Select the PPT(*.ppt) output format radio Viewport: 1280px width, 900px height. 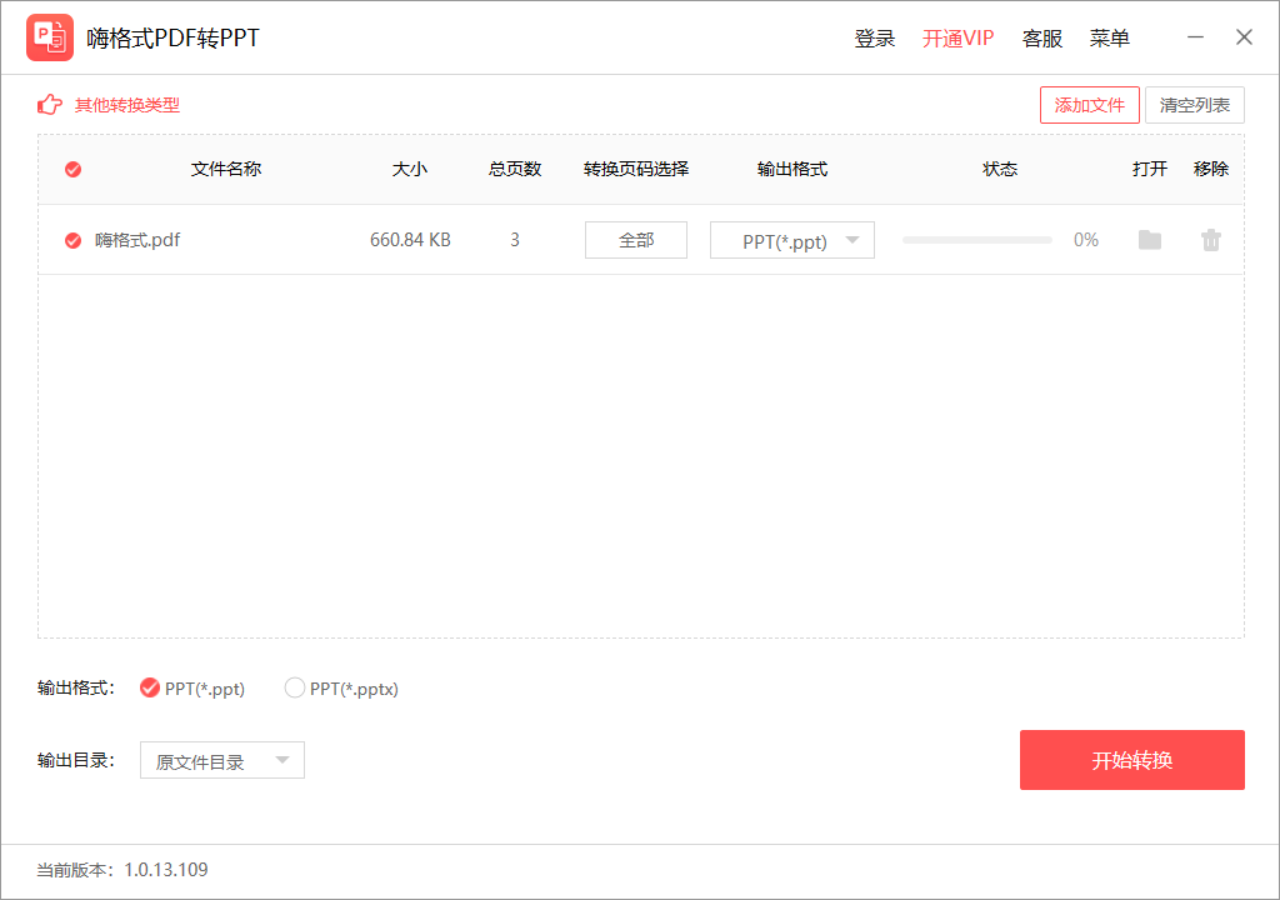click(x=150, y=688)
